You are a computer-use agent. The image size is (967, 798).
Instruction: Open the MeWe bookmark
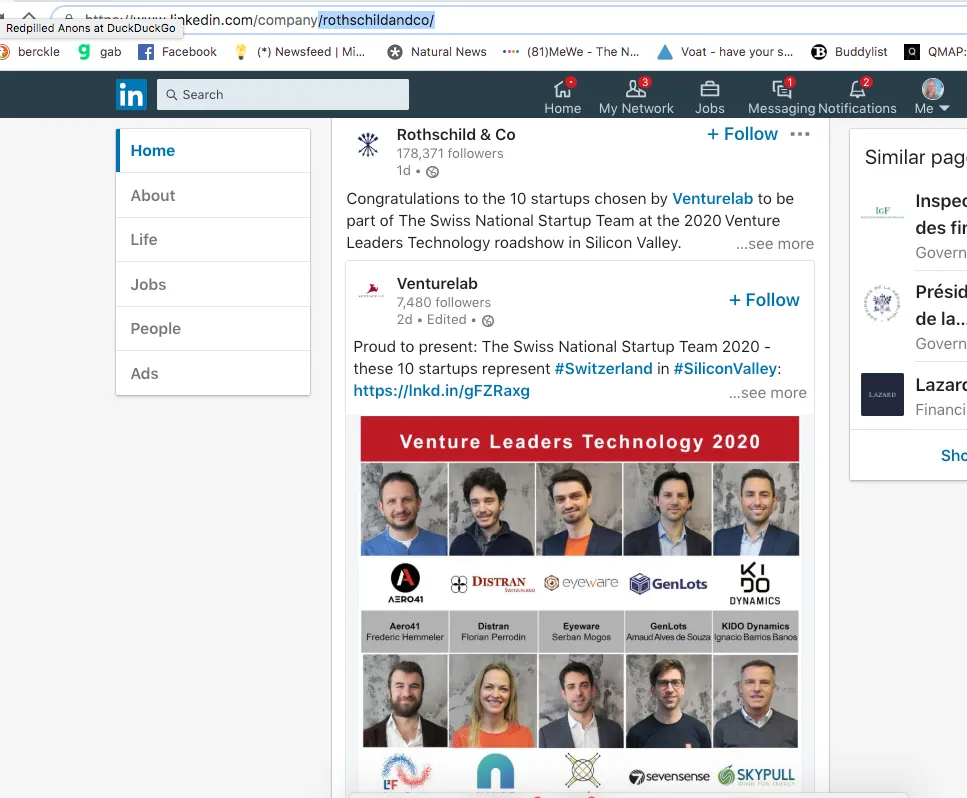[571, 52]
